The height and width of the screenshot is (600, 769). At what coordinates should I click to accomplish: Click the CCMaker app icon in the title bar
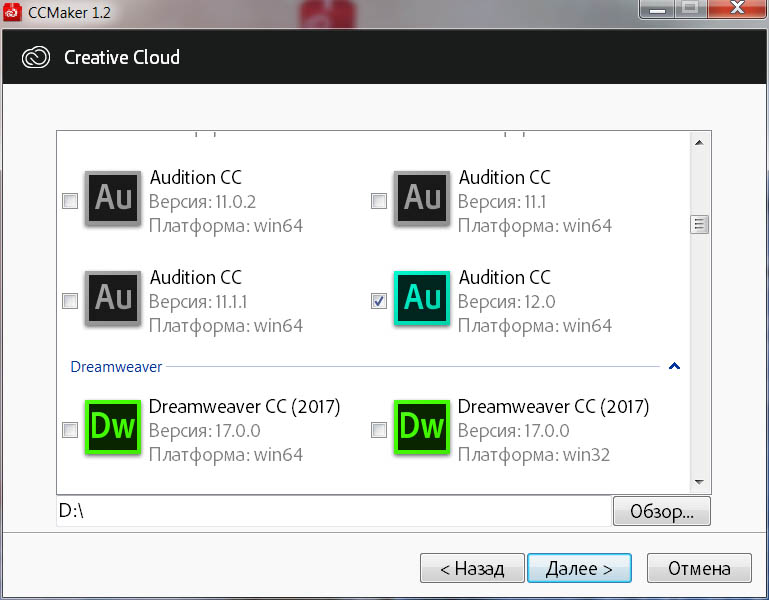point(12,11)
